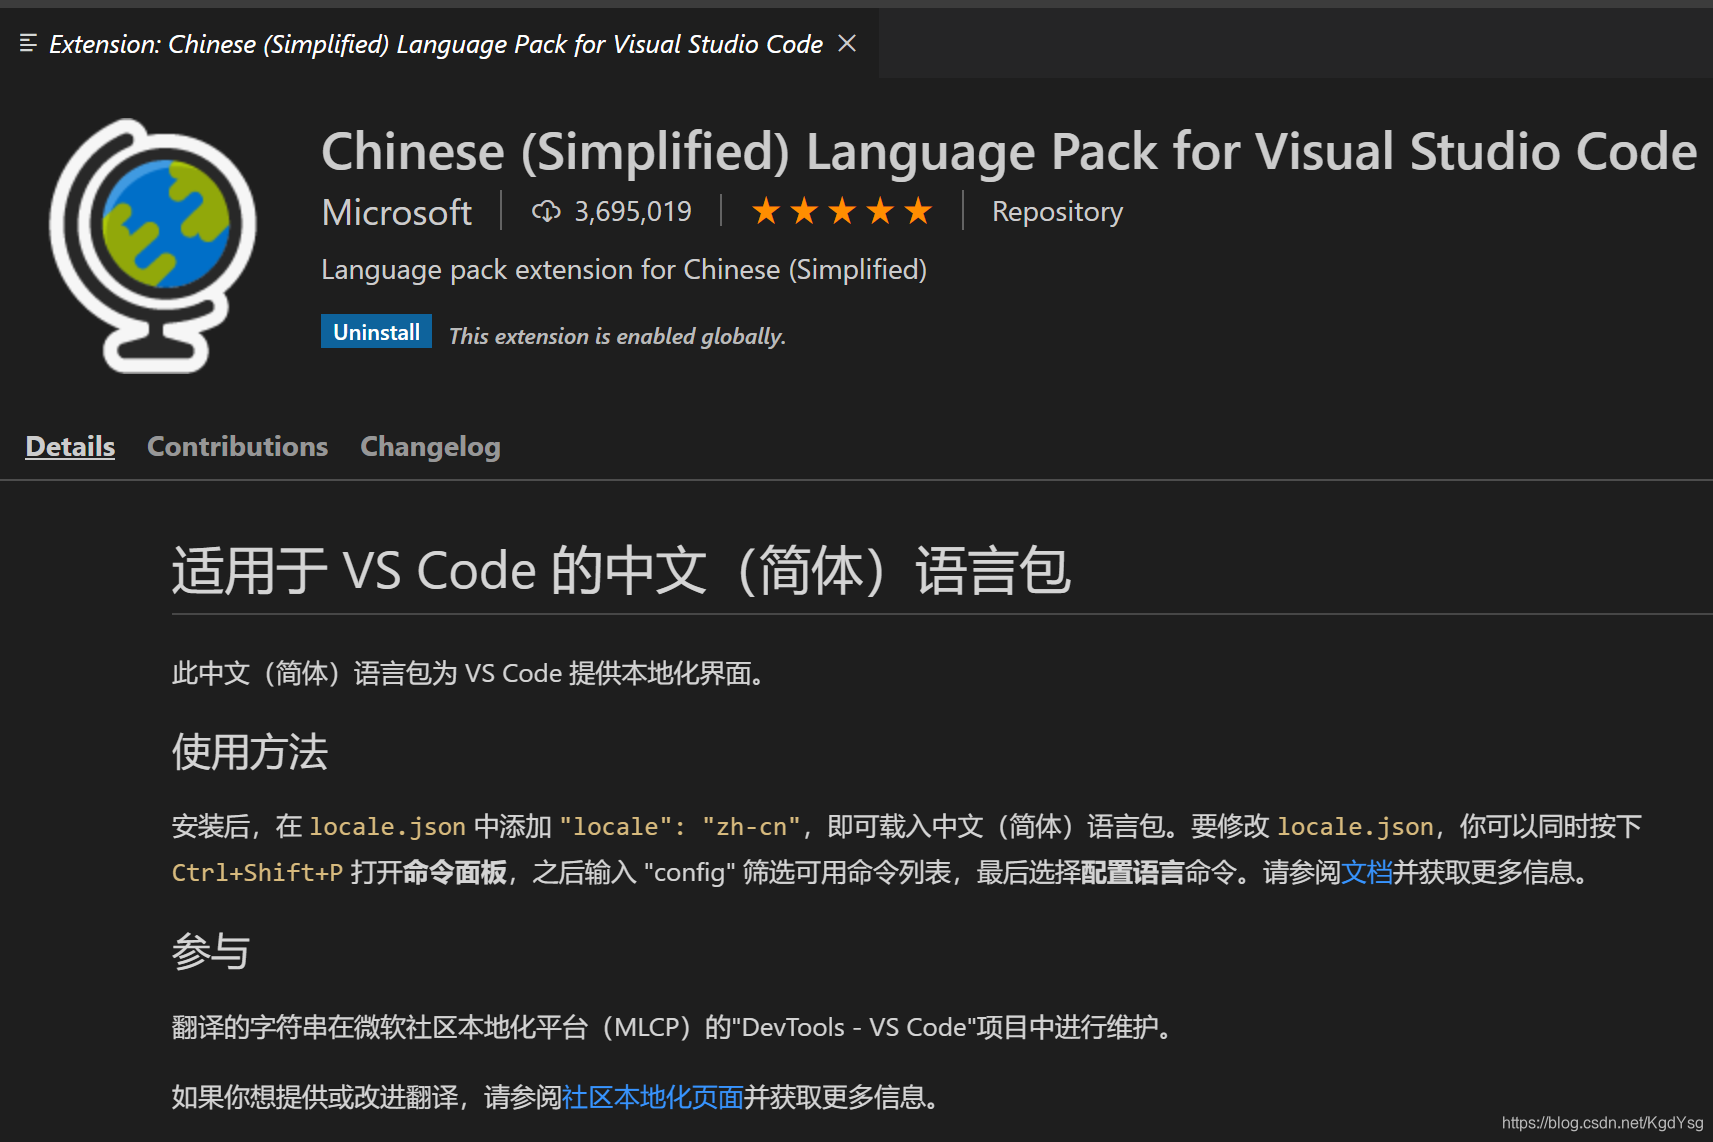Click the download count cloud icon

[546, 211]
